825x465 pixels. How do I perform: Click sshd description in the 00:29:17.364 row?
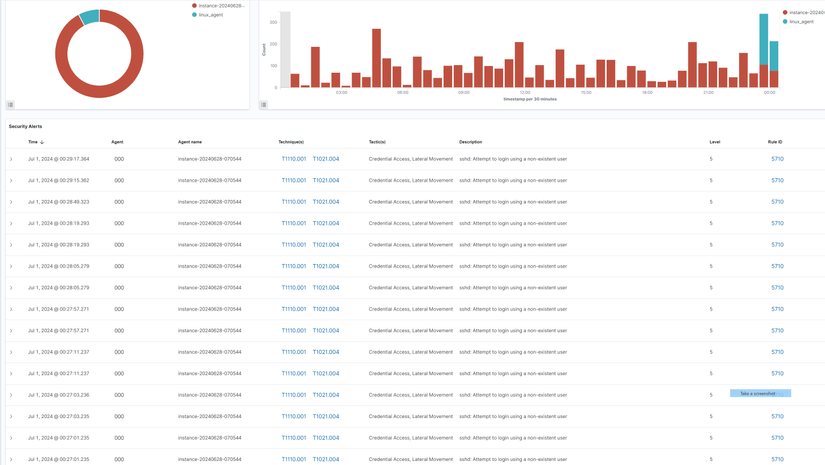tap(513, 159)
